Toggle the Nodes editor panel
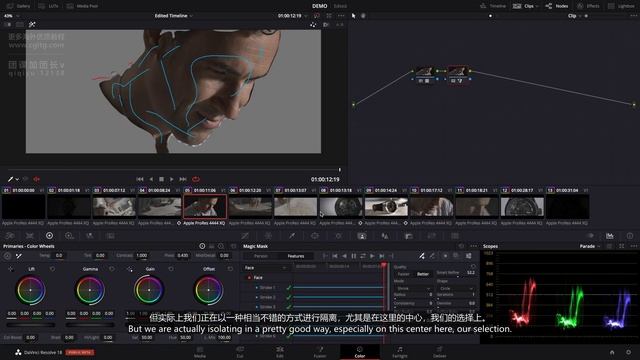The height and width of the screenshot is (360, 640). 557,6
